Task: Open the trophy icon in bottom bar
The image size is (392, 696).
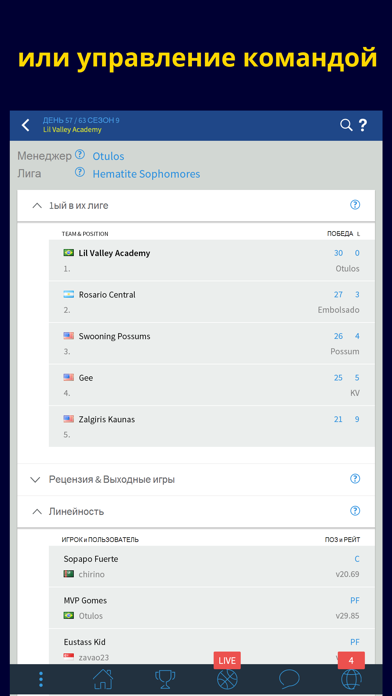Action: (165, 680)
